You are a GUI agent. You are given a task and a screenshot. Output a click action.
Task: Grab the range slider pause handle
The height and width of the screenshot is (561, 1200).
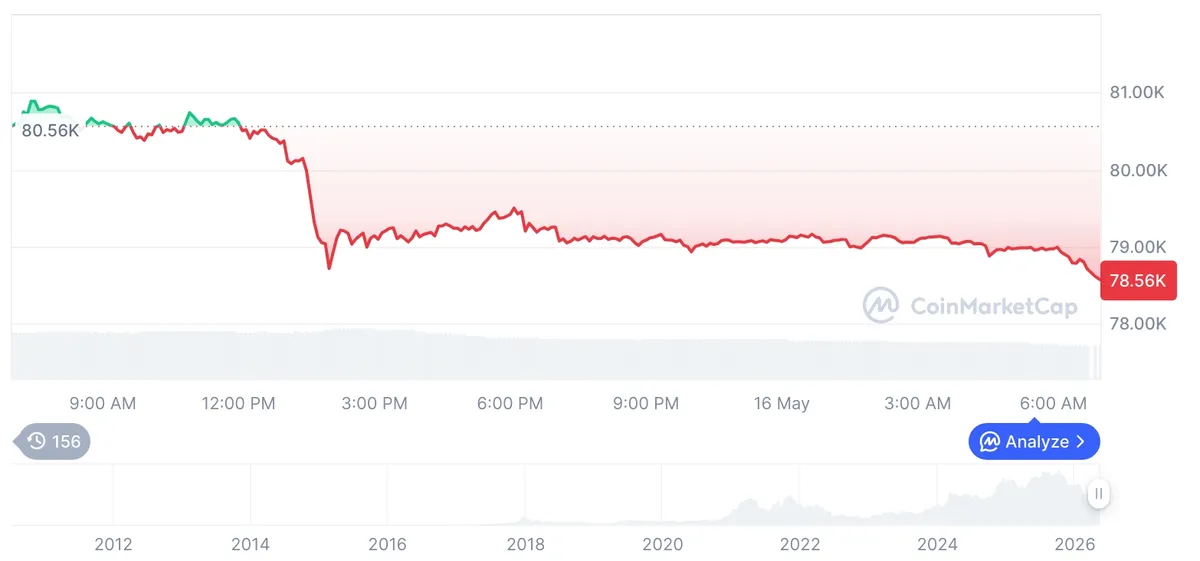(x=1099, y=493)
